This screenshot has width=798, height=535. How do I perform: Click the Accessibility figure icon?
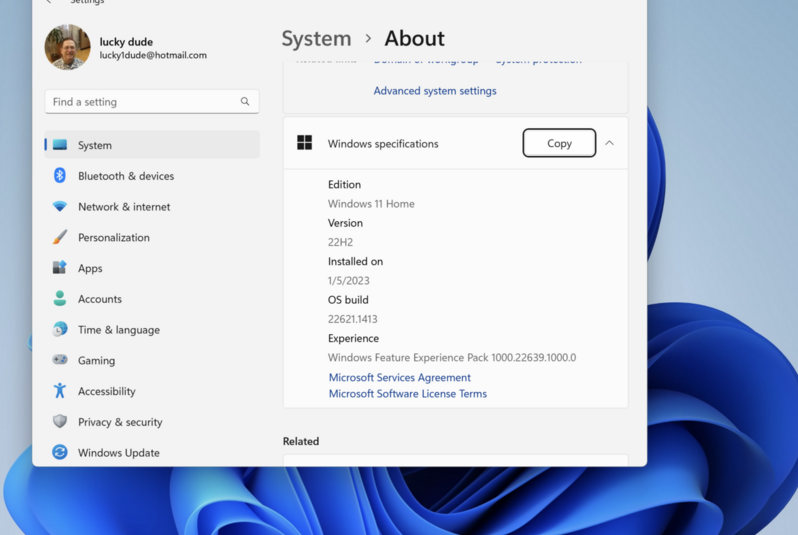pyautogui.click(x=60, y=391)
